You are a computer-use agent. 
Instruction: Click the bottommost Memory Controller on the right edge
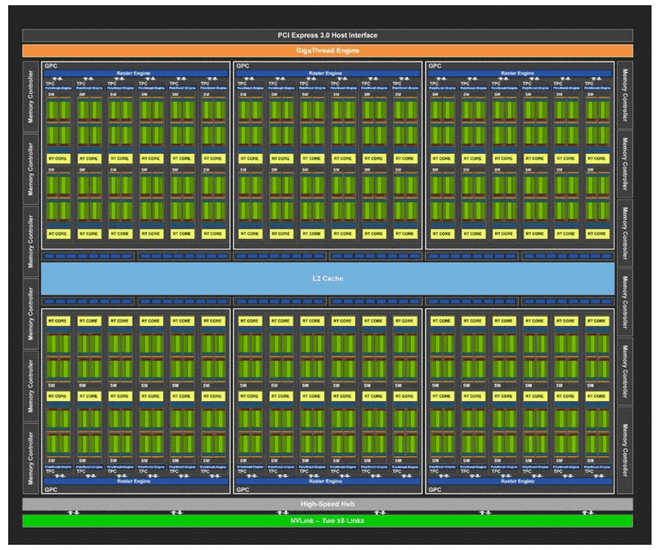click(625, 451)
